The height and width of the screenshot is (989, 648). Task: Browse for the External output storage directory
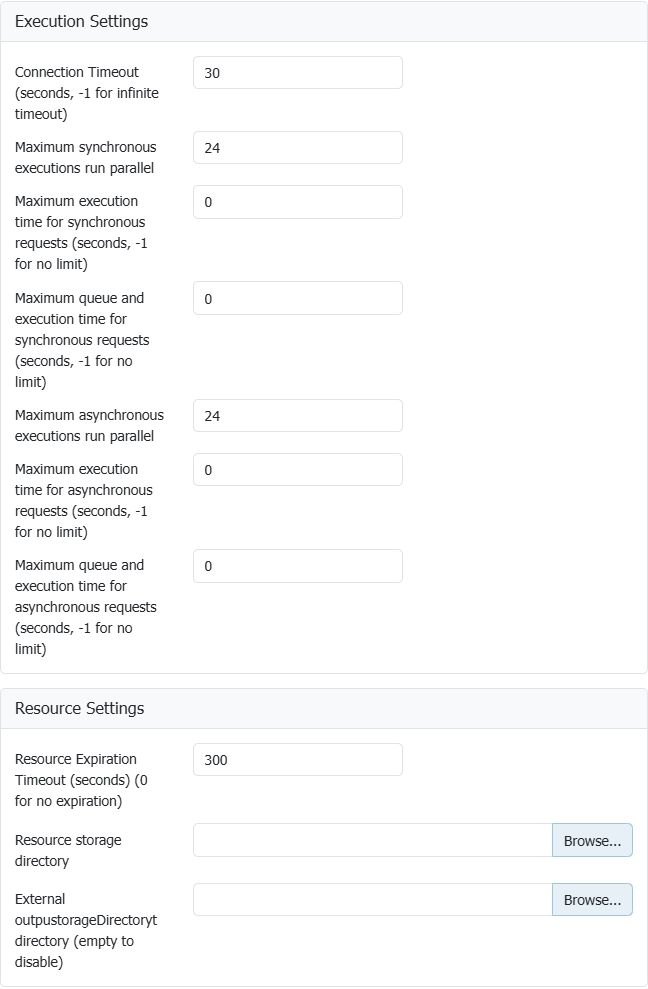pyautogui.click(x=592, y=900)
